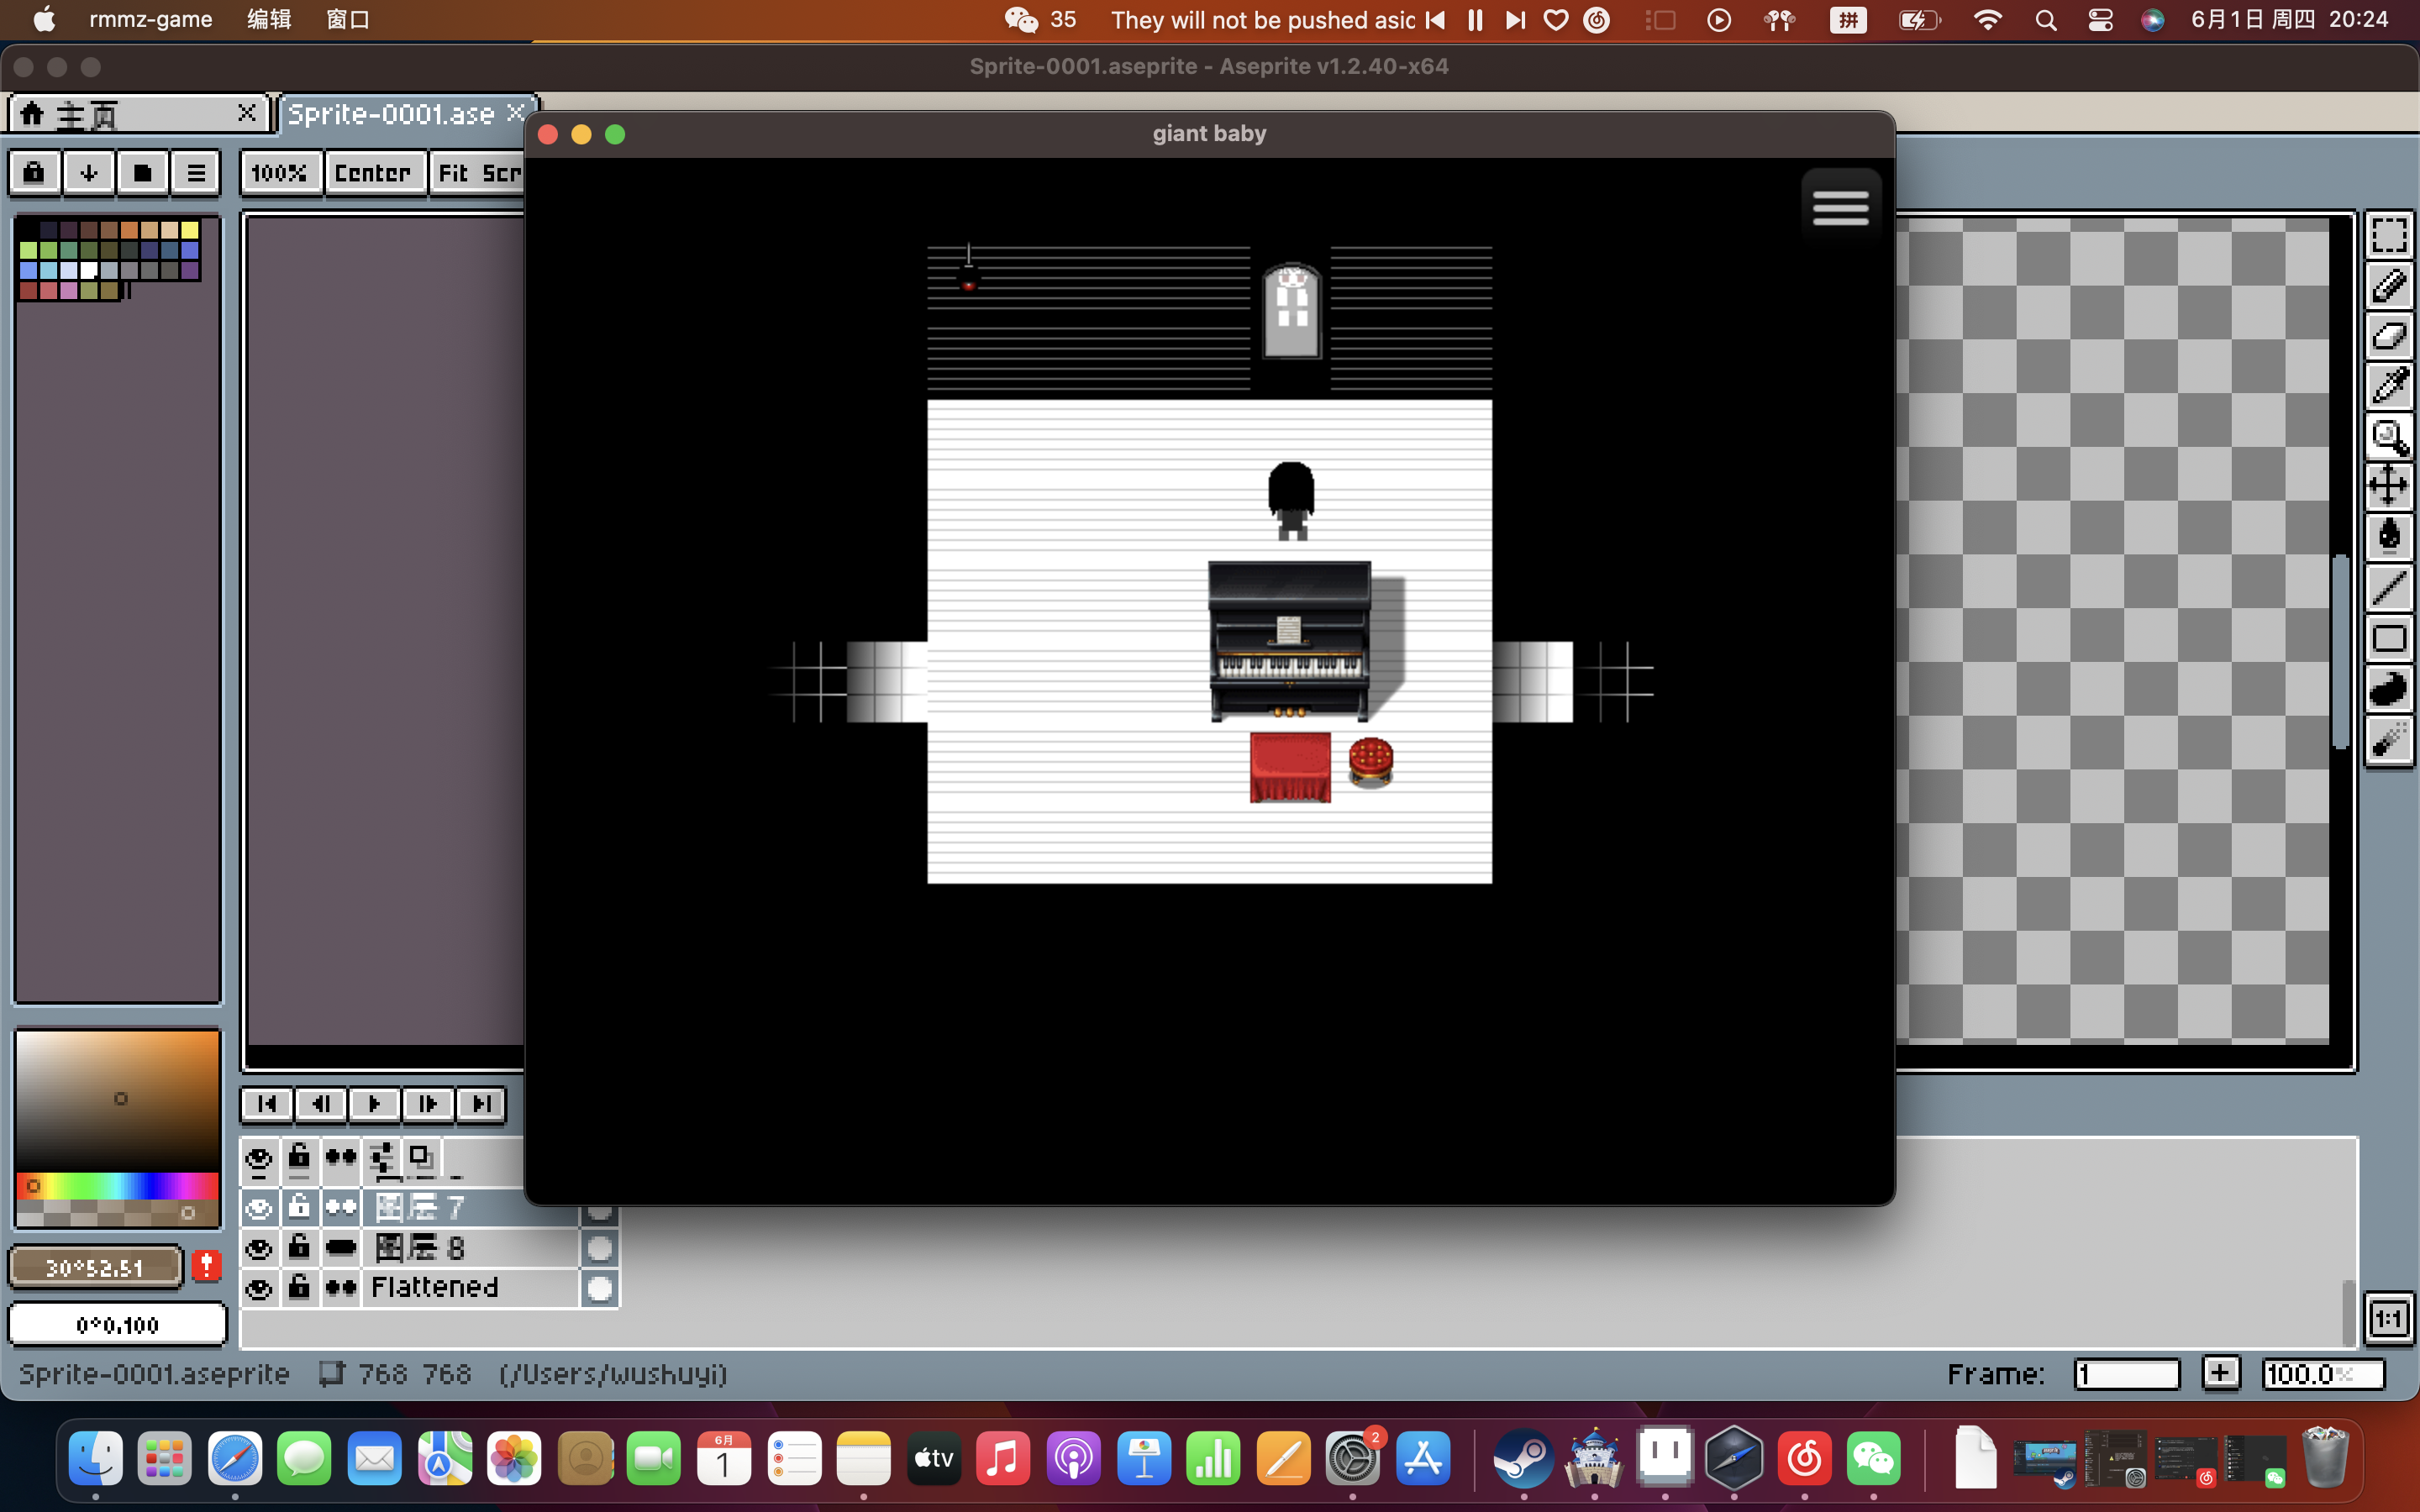
Task: Select the Zoom magnifier tool
Action: tap(2389, 437)
